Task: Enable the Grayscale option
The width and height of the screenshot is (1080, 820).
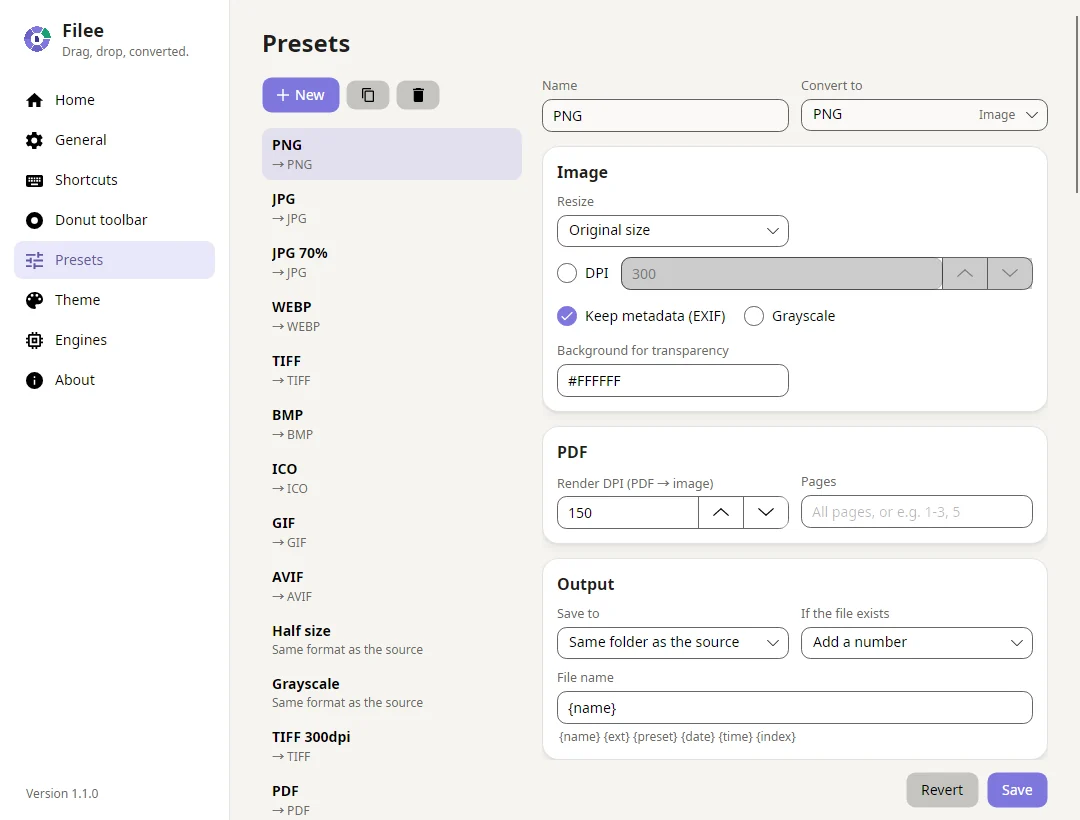Action: [754, 316]
